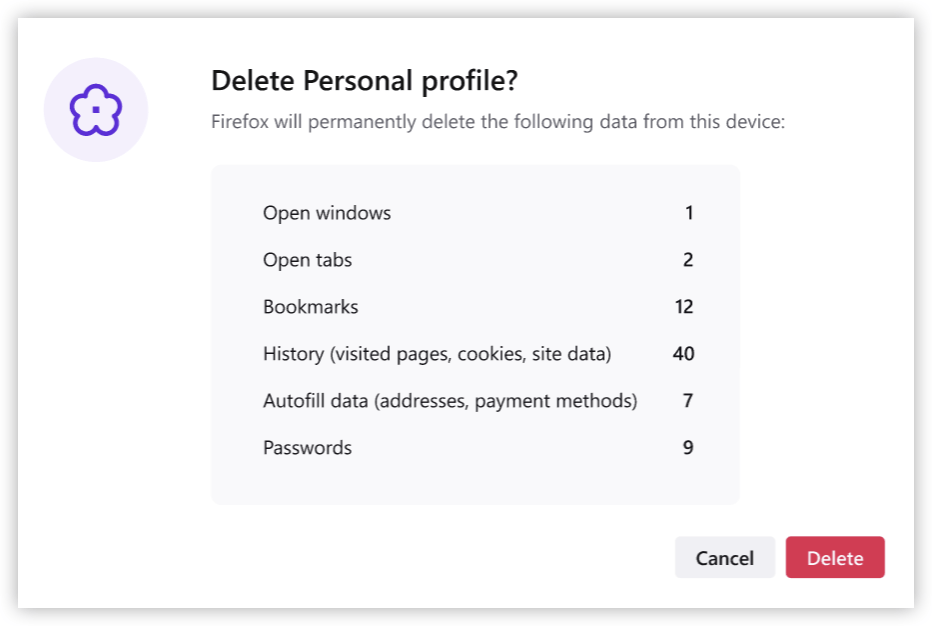Click the Passwords count of 9

[688, 448]
